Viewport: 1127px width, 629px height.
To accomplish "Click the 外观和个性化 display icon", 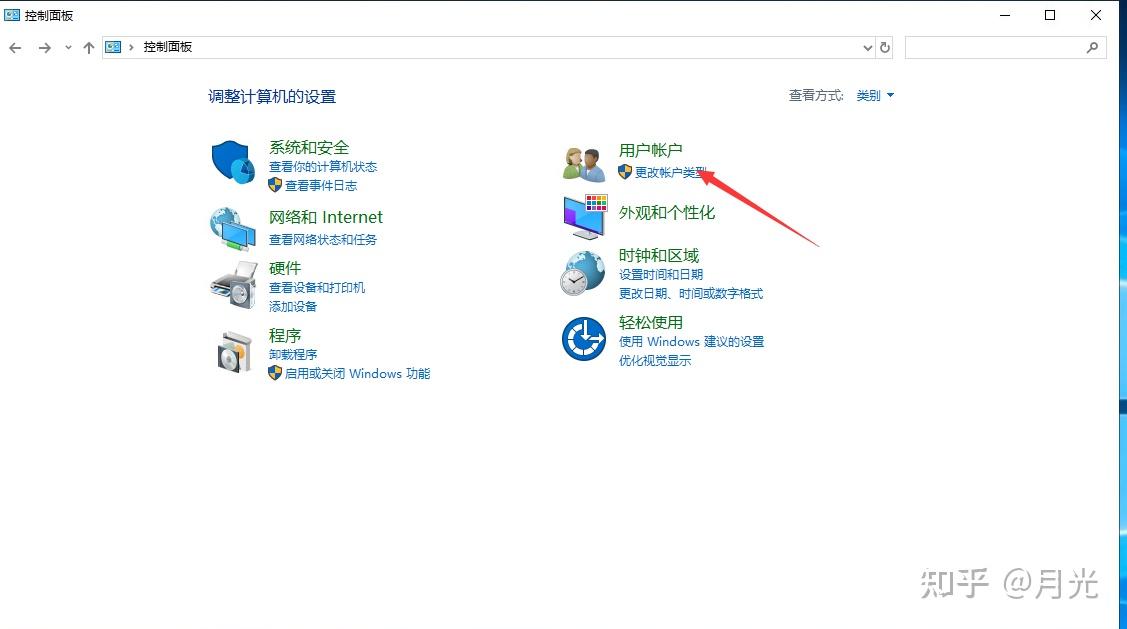I will pos(583,215).
